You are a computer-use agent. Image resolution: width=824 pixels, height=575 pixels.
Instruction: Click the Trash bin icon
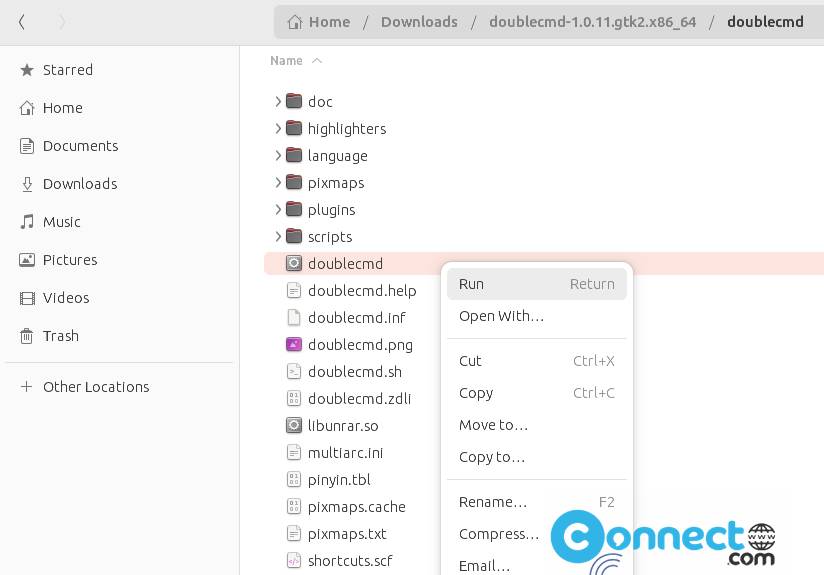click(x=27, y=336)
